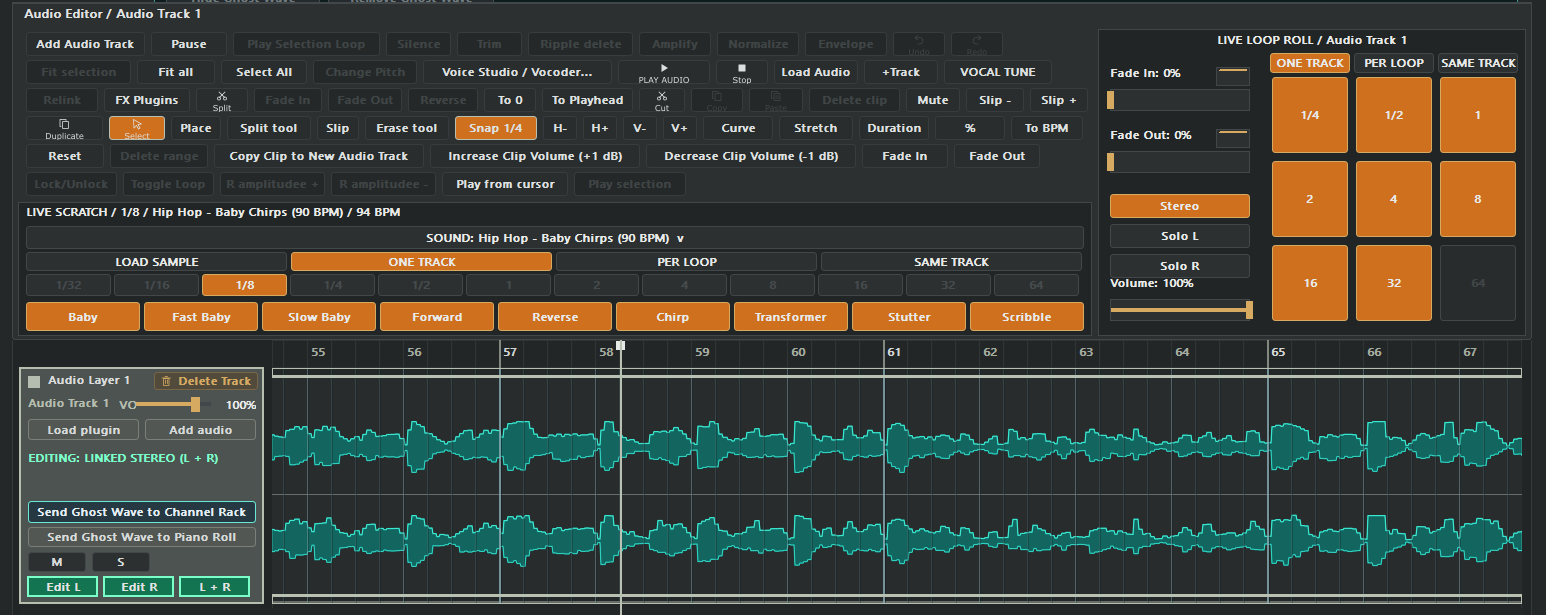1546x615 pixels.
Task: Click the trash Delete Track button
Action: [206, 381]
